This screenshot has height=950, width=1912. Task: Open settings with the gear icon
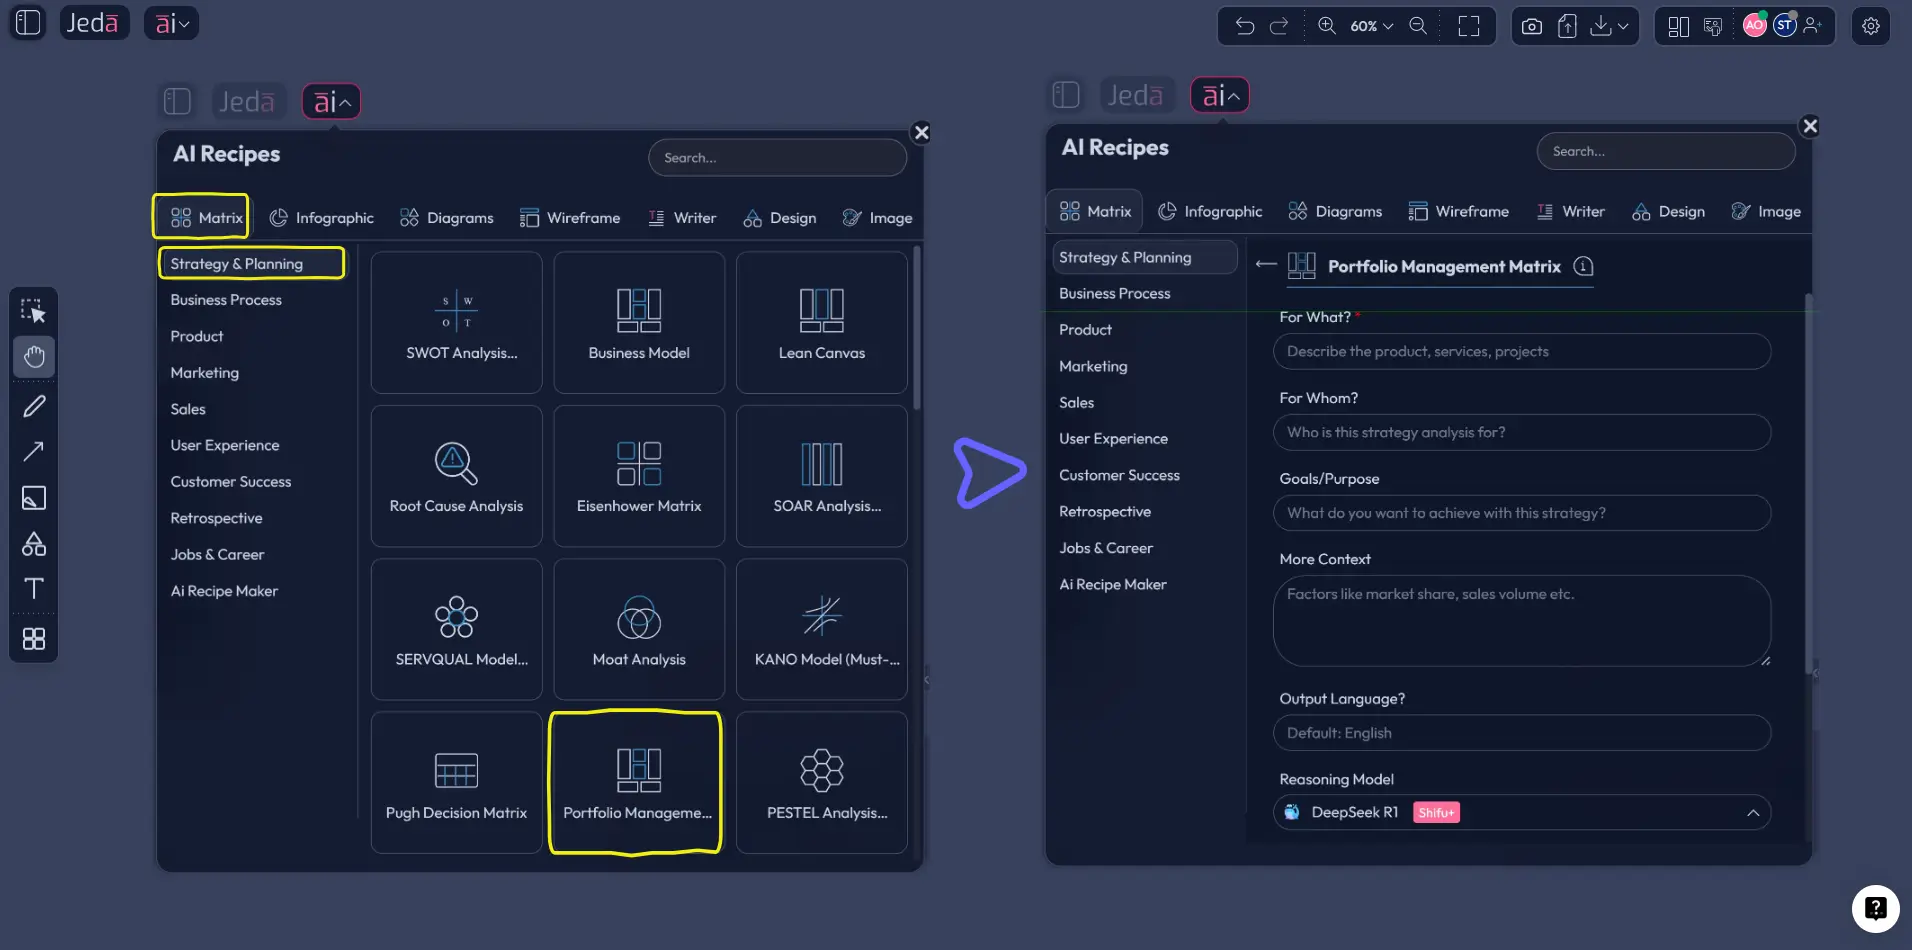pyautogui.click(x=1870, y=26)
